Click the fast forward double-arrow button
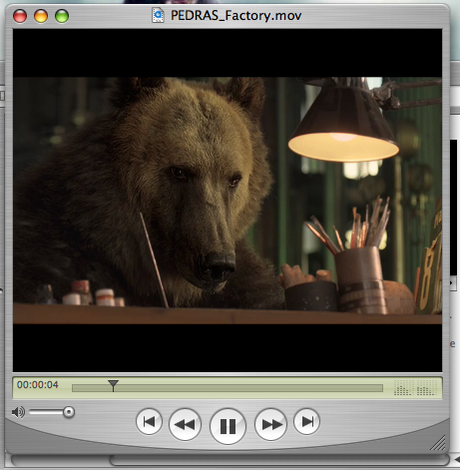 pos(271,424)
